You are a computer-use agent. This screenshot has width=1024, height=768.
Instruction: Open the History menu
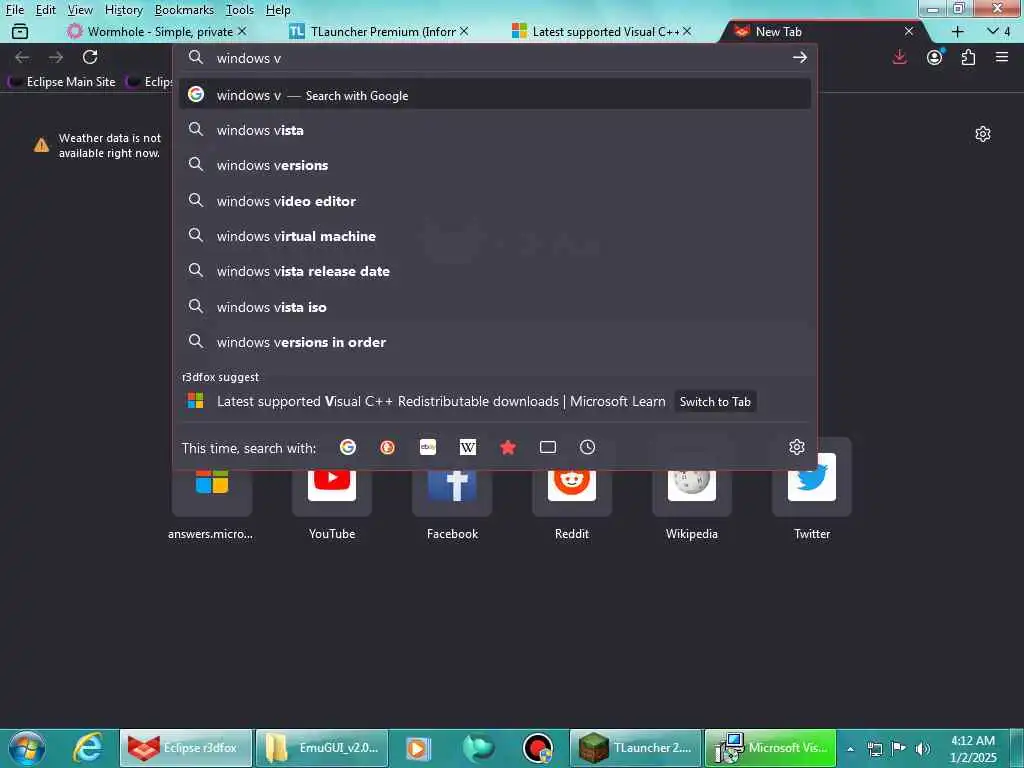click(x=123, y=10)
